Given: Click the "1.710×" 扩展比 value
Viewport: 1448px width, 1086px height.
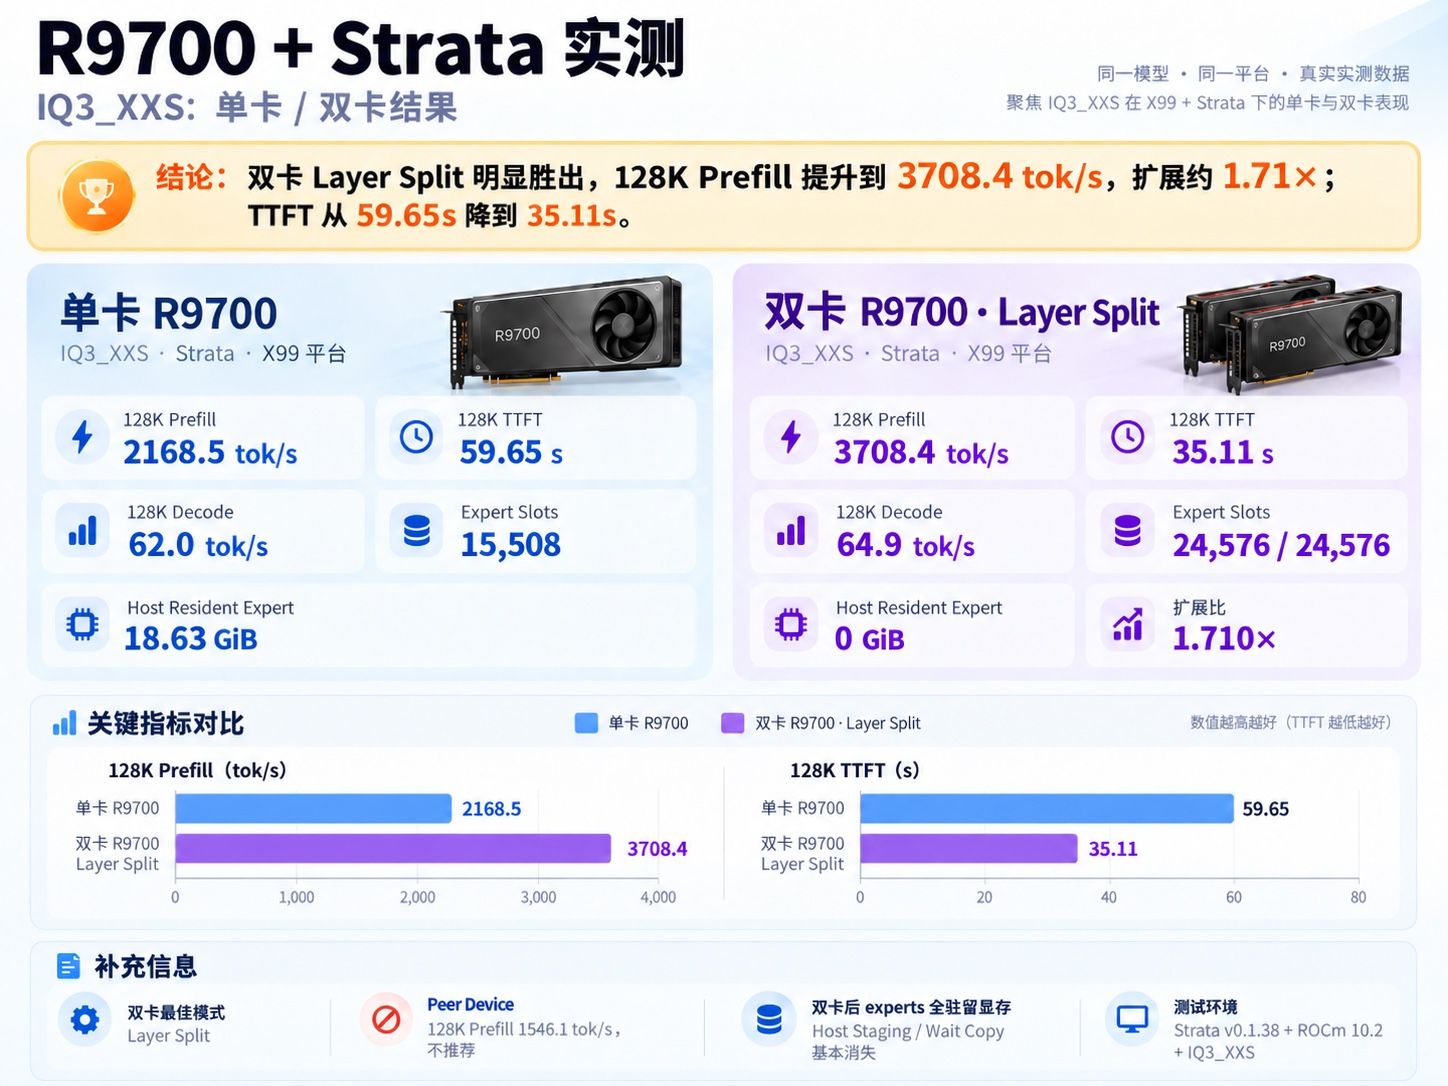Looking at the screenshot, I should tap(1224, 638).
